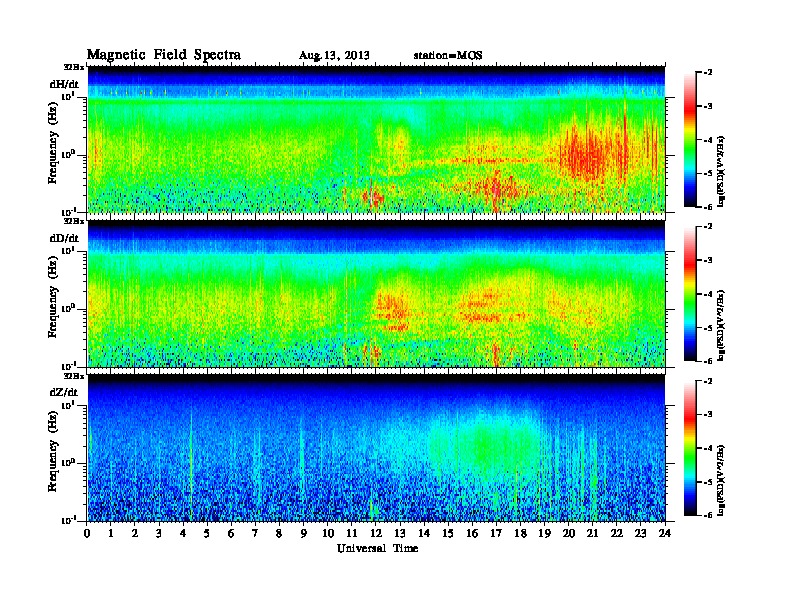Click hour "16" on the Universal Time axis
Viewport: 792px width, 612px height.
click(x=472, y=533)
